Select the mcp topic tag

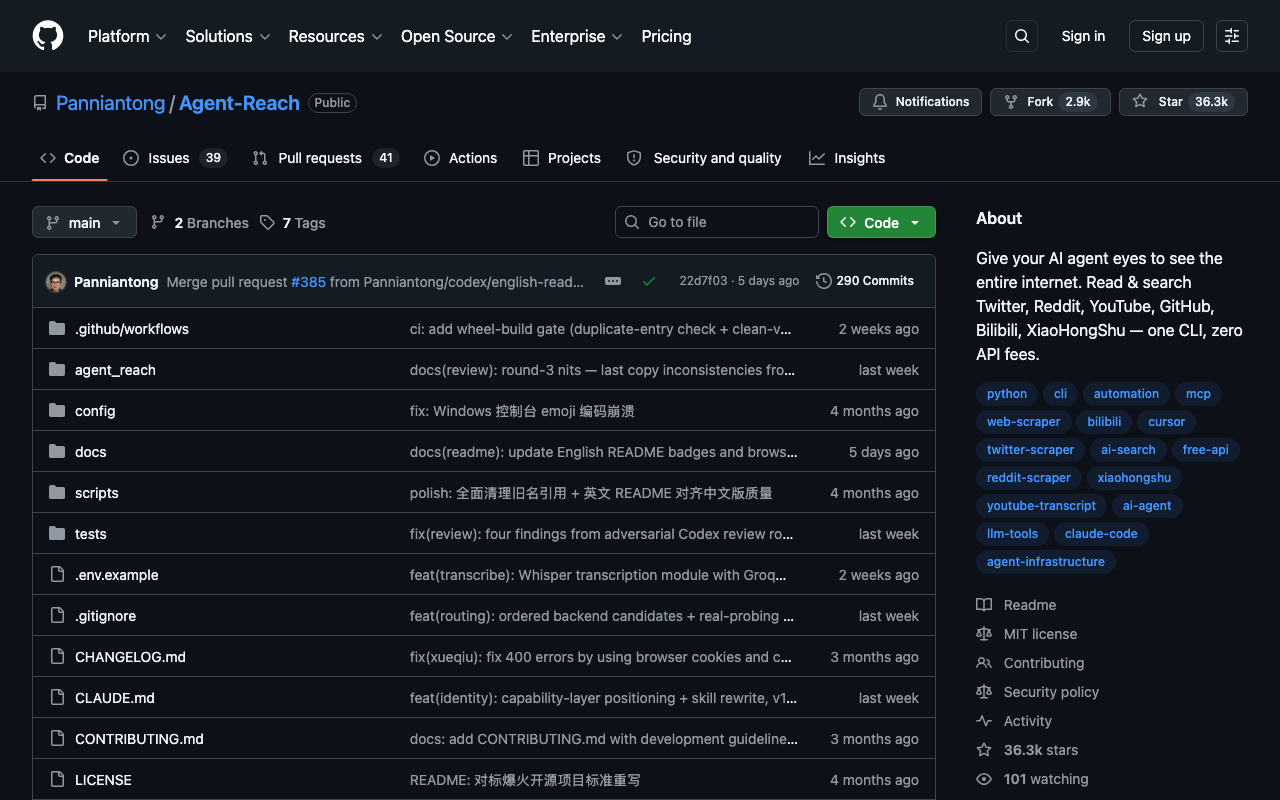coord(1198,394)
